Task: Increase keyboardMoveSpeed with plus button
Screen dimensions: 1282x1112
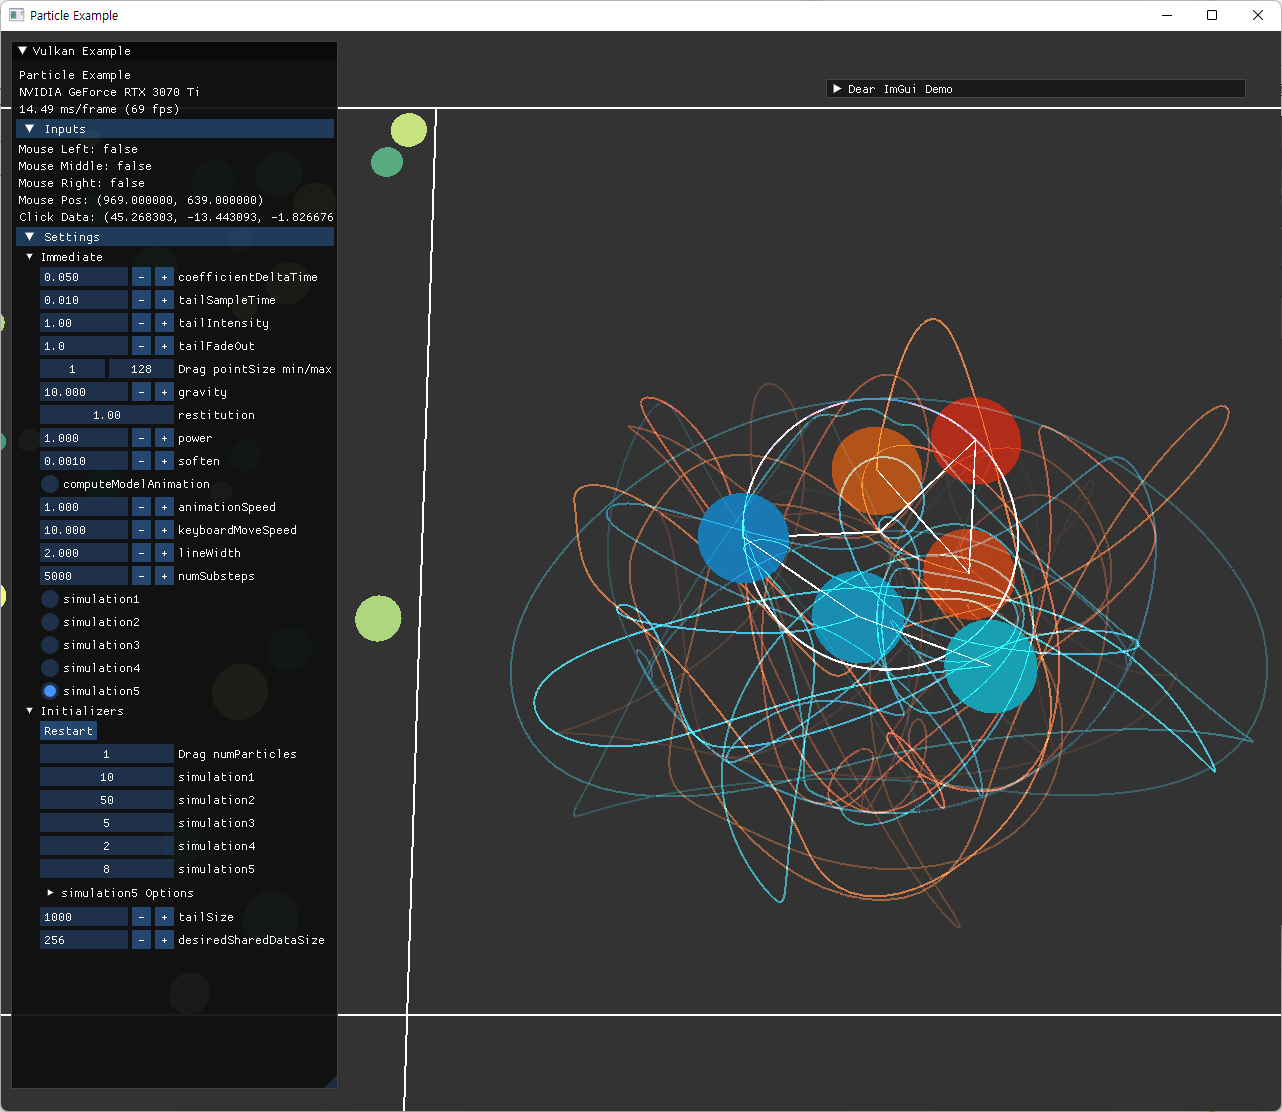Action: [x=164, y=530]
